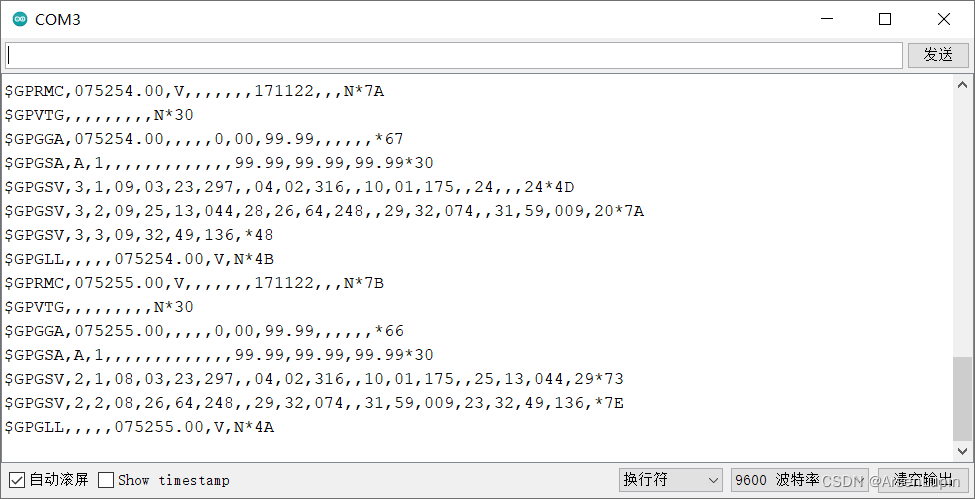
Task: Toggle the 自动滚屏 autoscroll checkbox
Action: [17, 480]
